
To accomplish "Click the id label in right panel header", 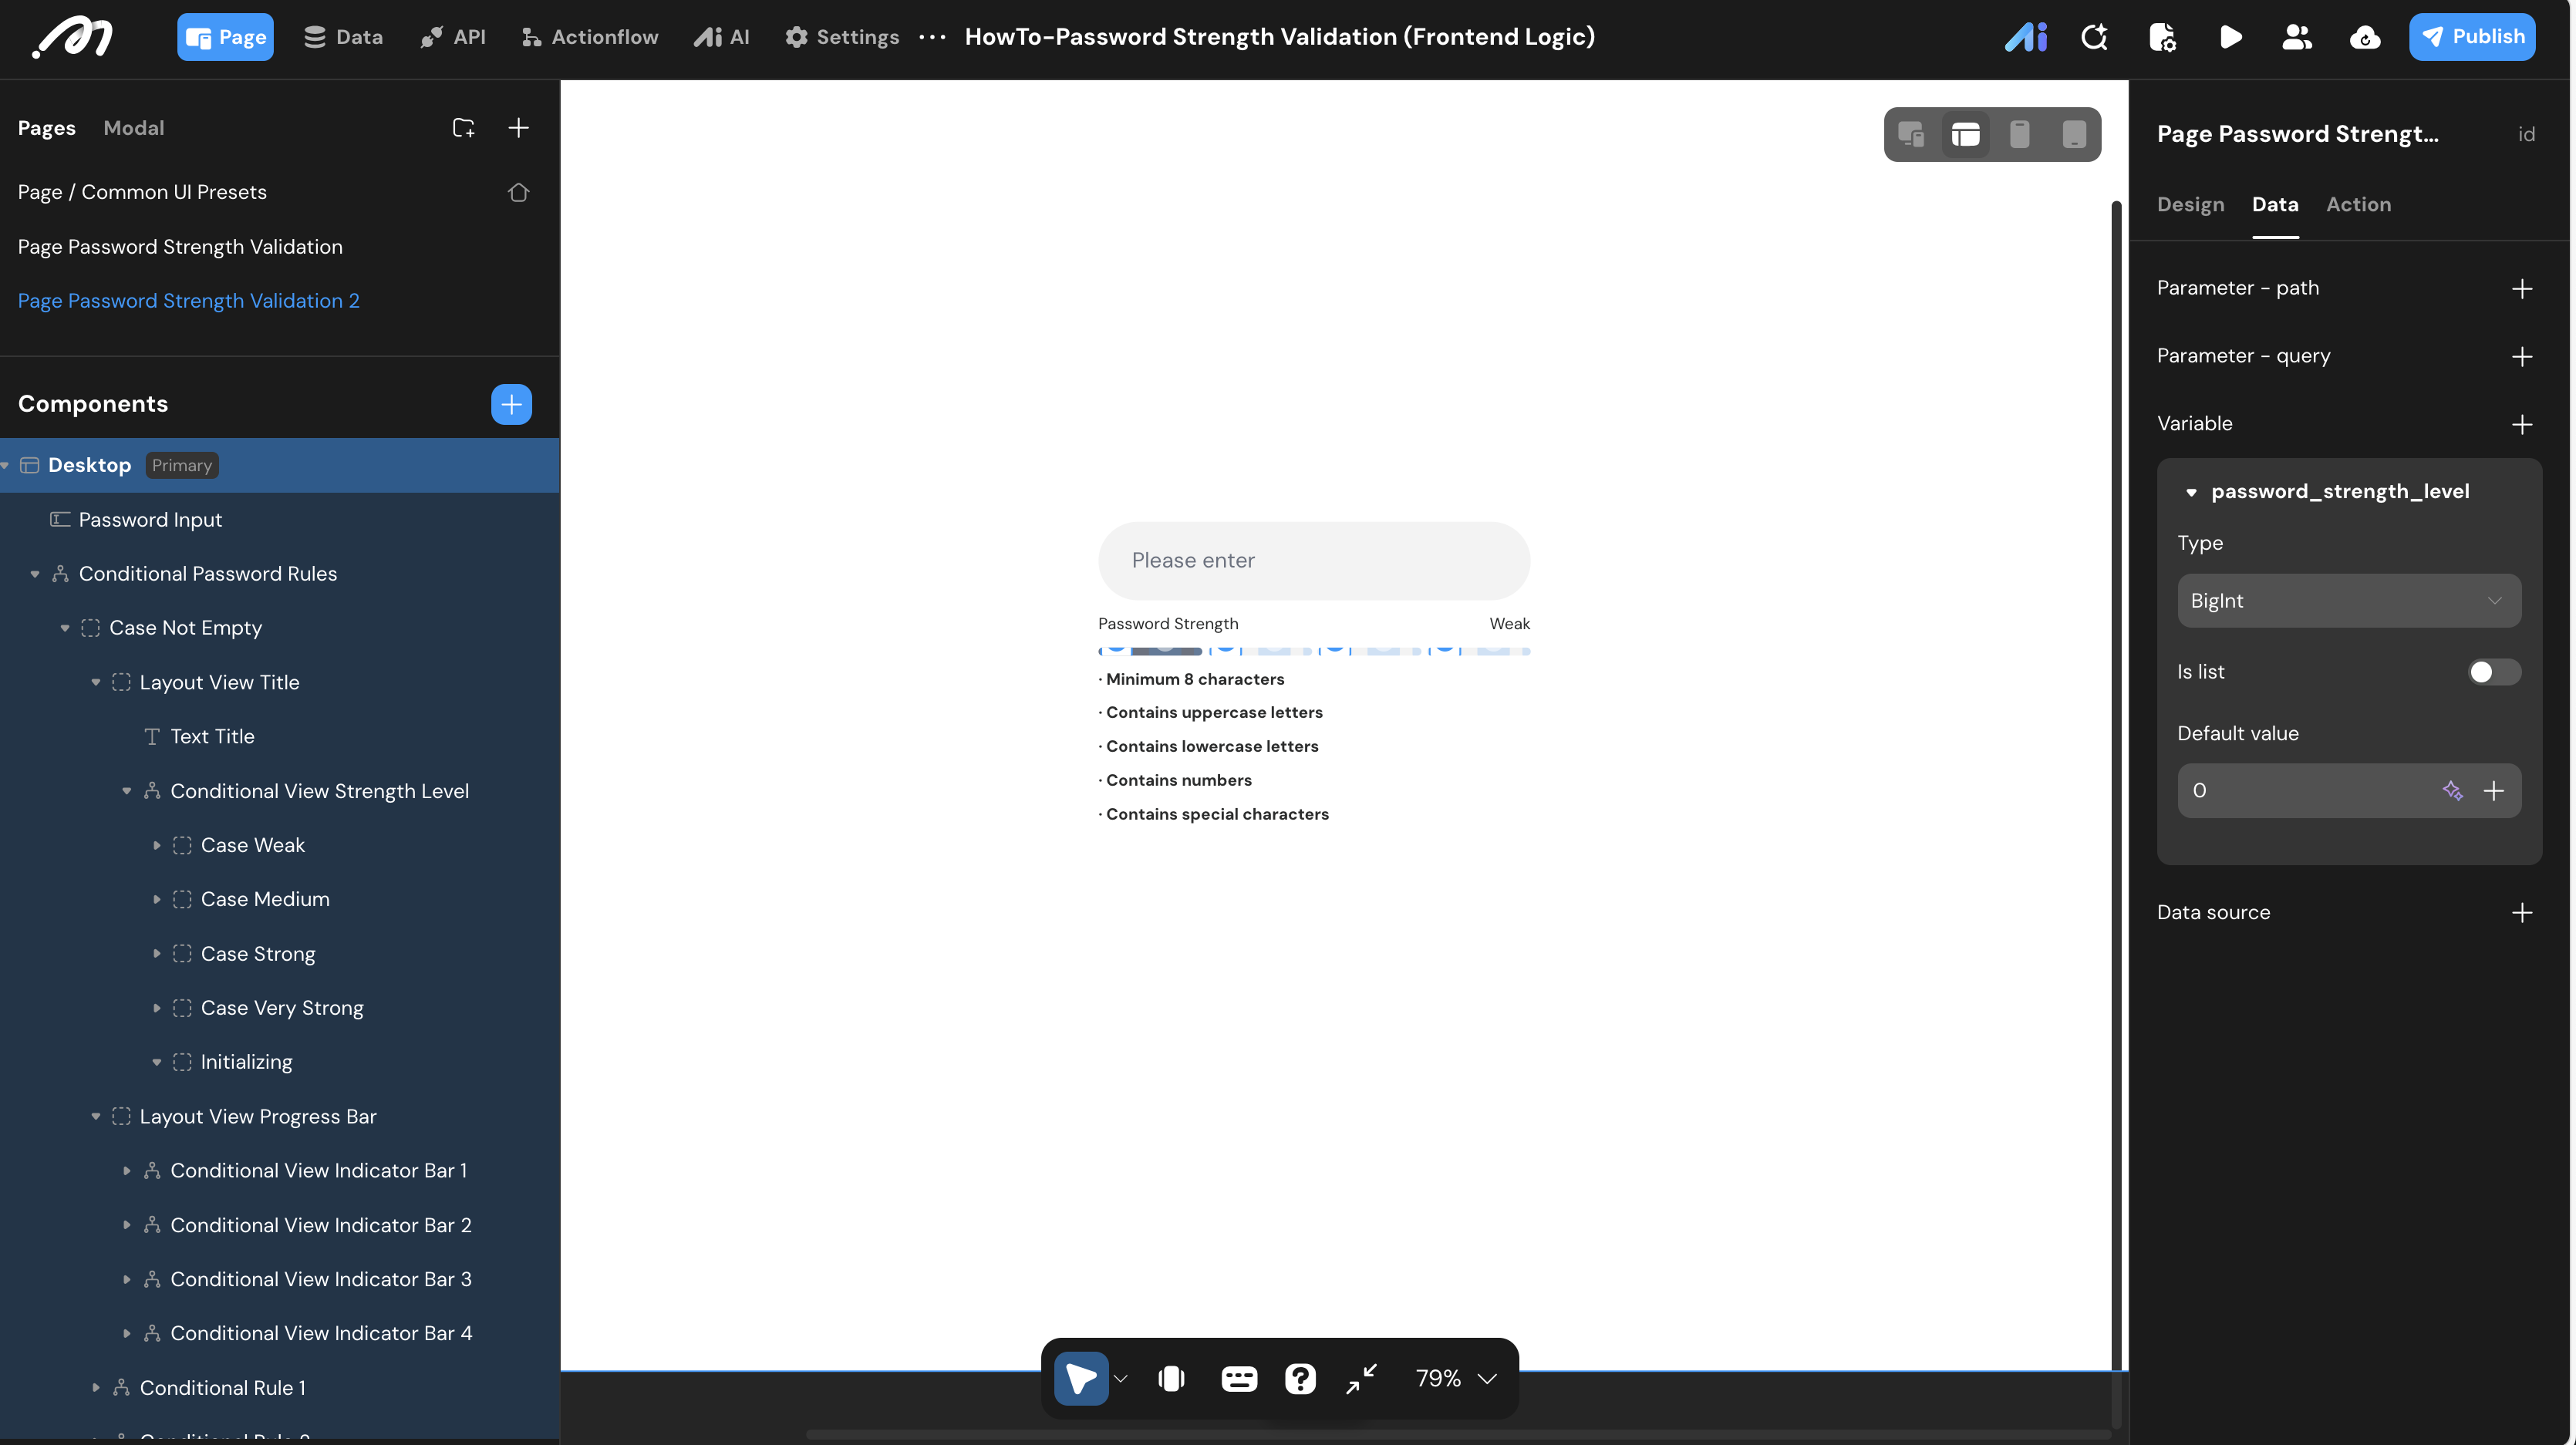I will [x=2526, y=134].
